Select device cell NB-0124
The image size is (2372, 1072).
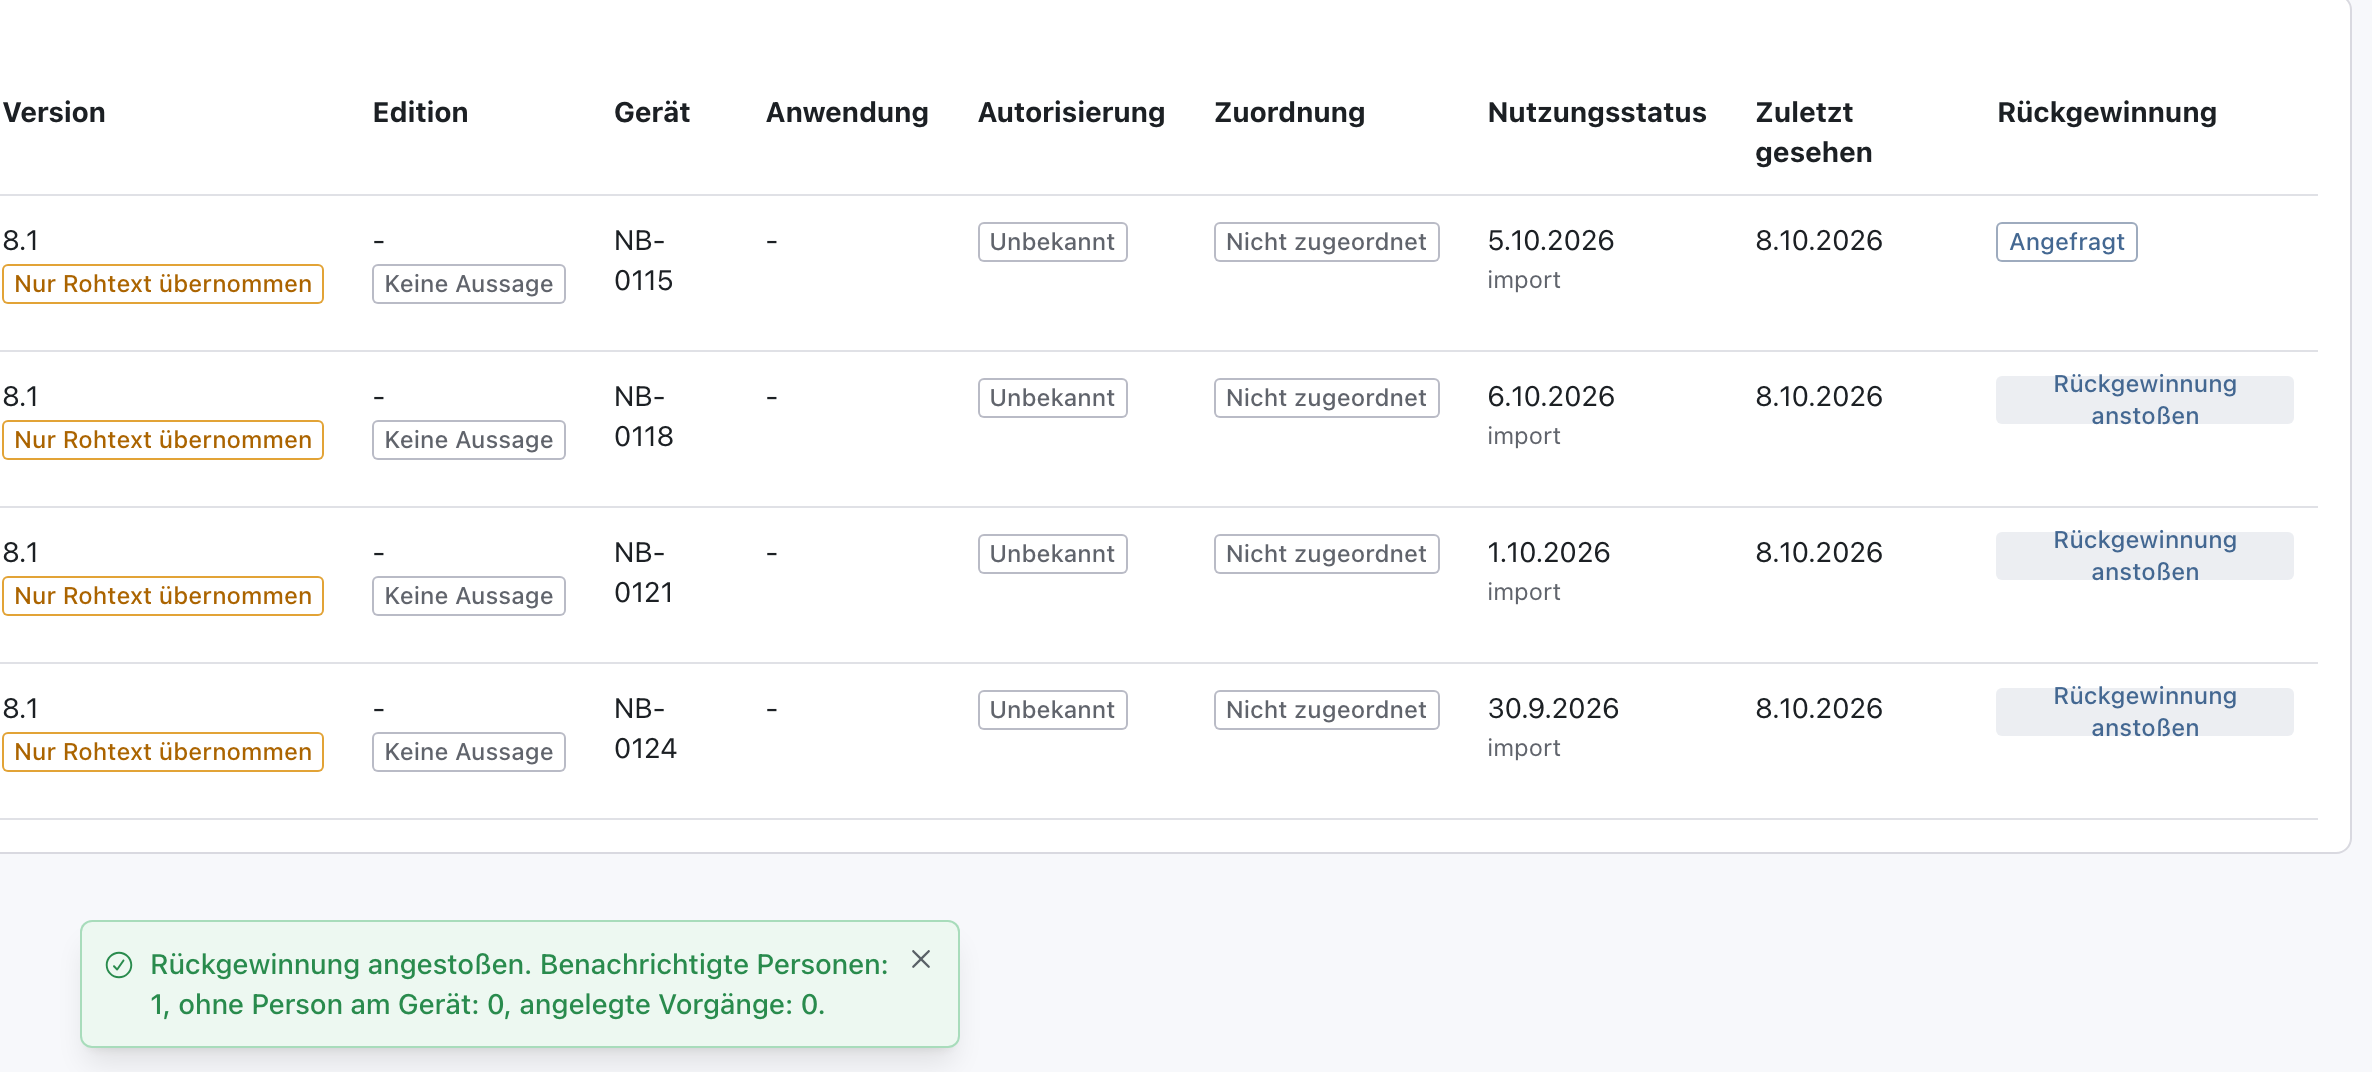pos(645,728)
